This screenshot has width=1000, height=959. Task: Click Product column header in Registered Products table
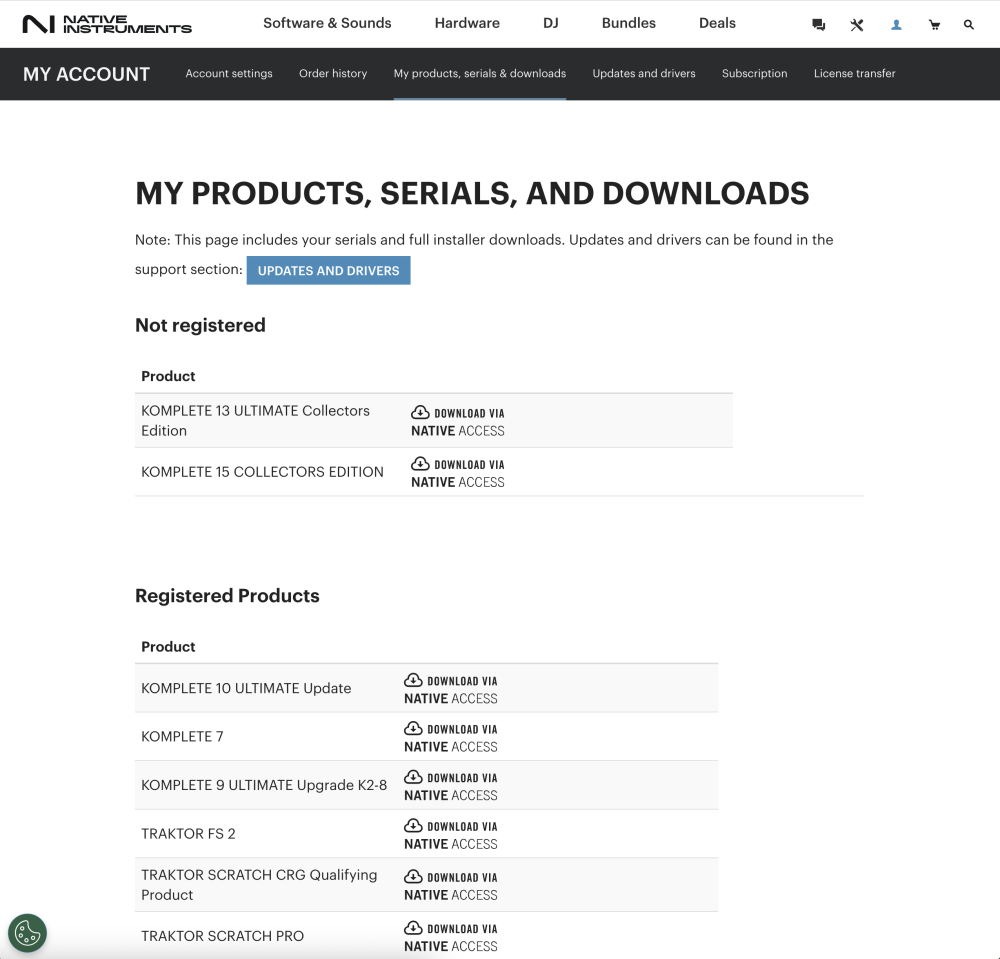168,647
